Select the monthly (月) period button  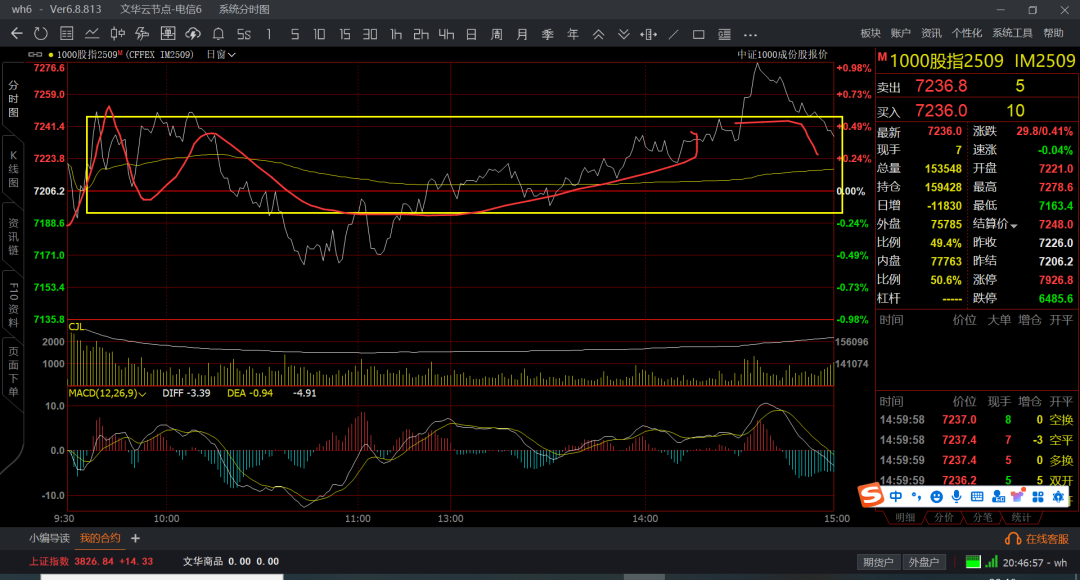[x=522, y=34]
